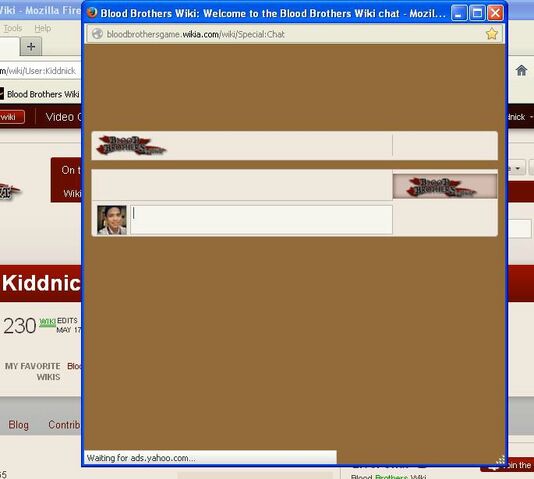The width and height of the screenshot is (534, 479).
Task: Bookmark chat page with star icon
Action: pyautogui.click(x=492, y=34)
